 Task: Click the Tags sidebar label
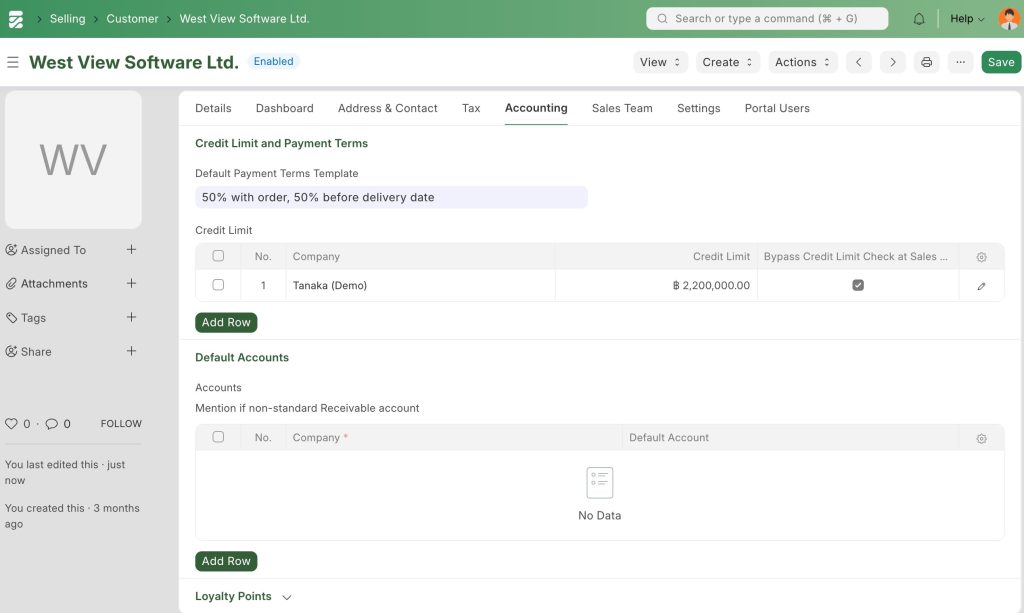33,318
